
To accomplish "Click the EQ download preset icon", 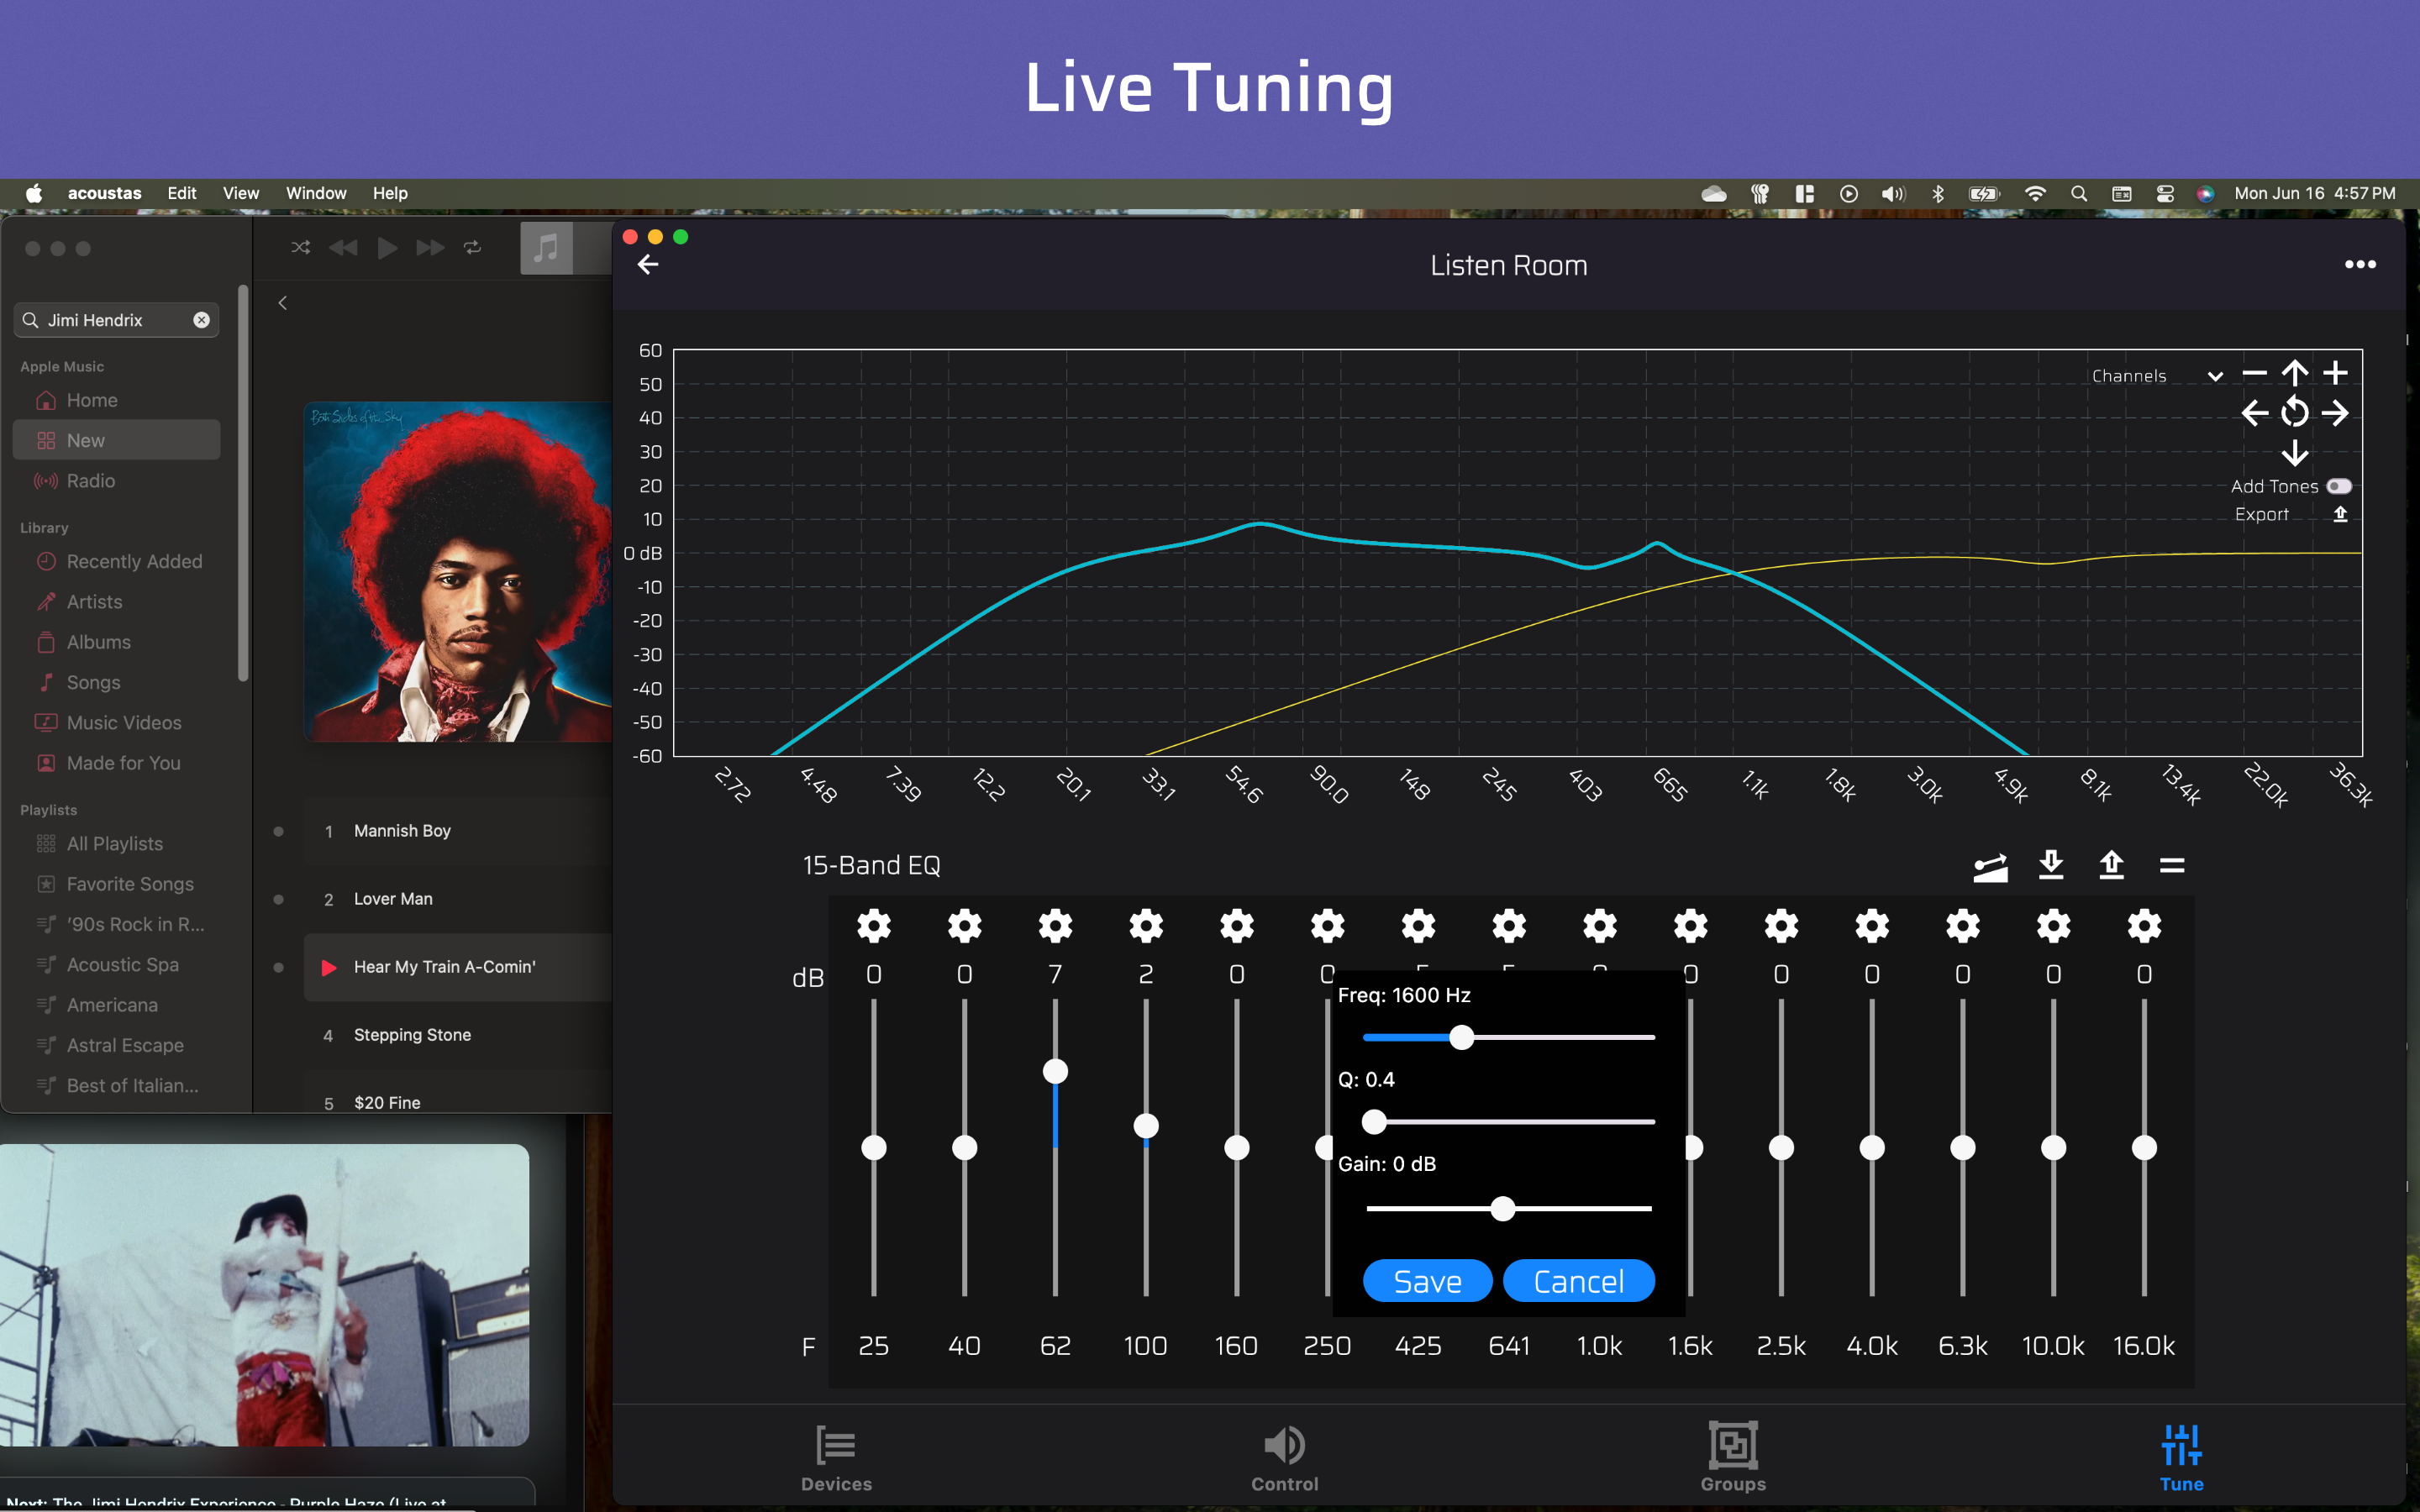I will pos(2051,864).
